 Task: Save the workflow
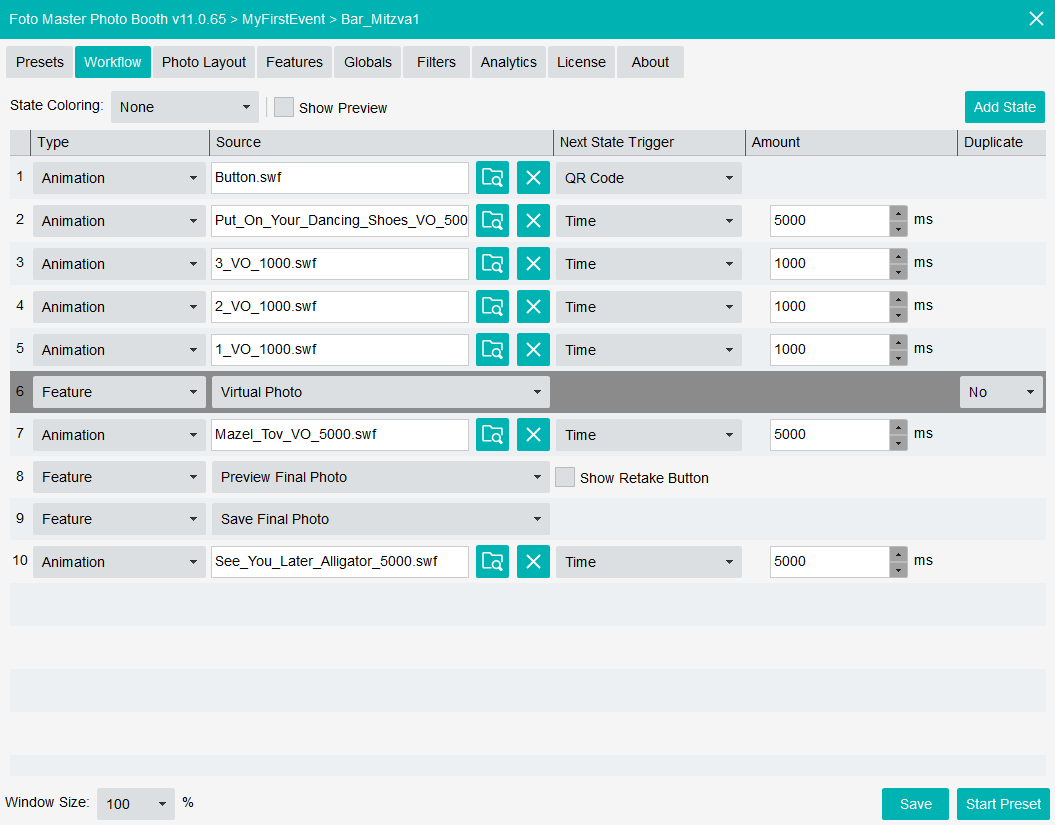point(915,804)
